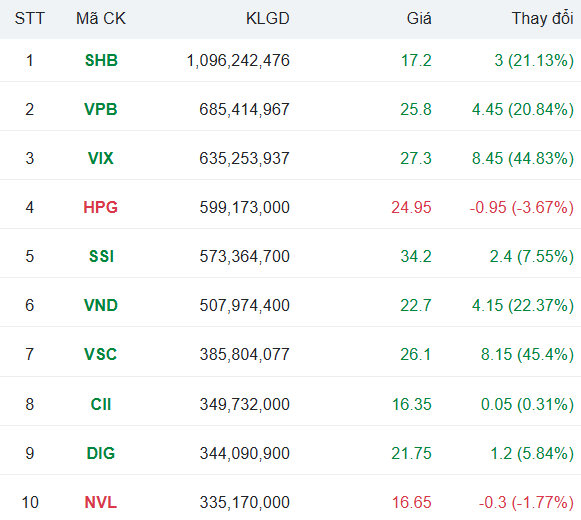Click rank number 7 in VSC row
Screen dimensions: 581x520
click(30, 354)
